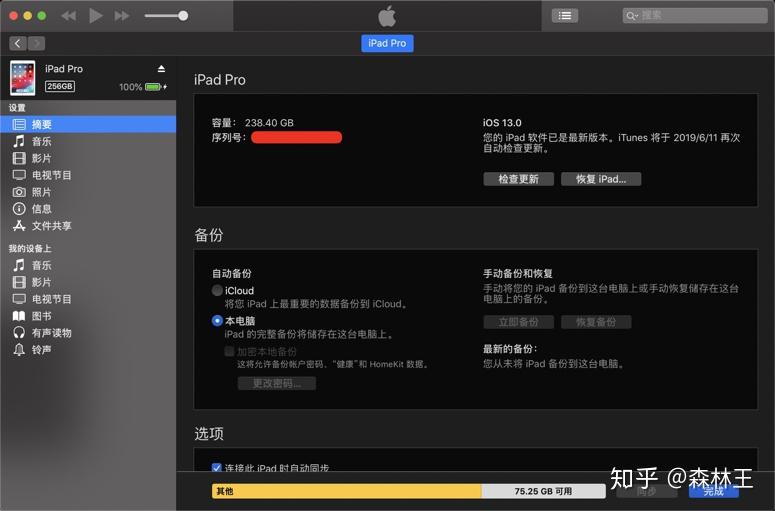Click the iOS 13.0 version label
Image resolution: width=775 pixels, height=511 pixels.
pyautogui.click(x=502, y=123)
